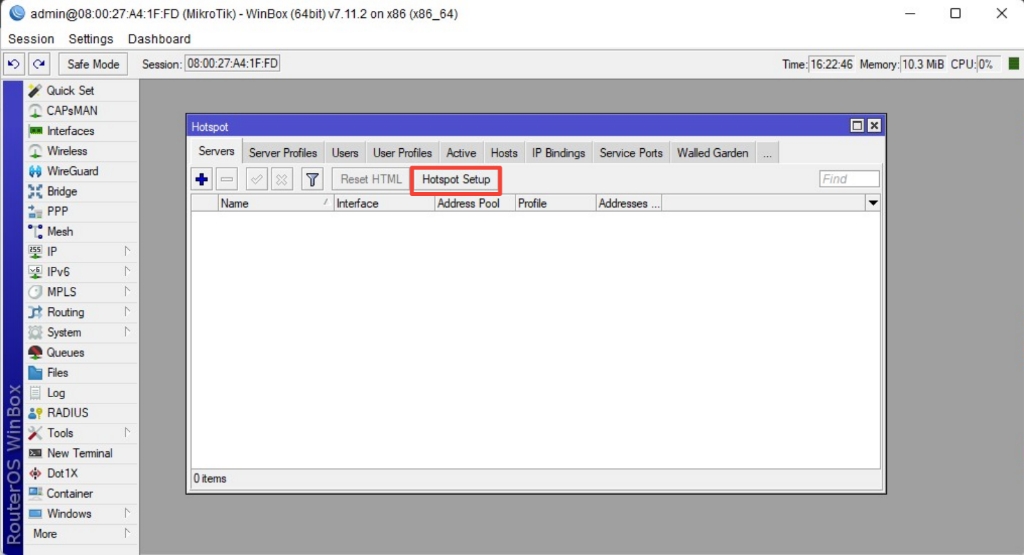Click the Filter funnel icon
1024x555 pixels.
[312, 180]
